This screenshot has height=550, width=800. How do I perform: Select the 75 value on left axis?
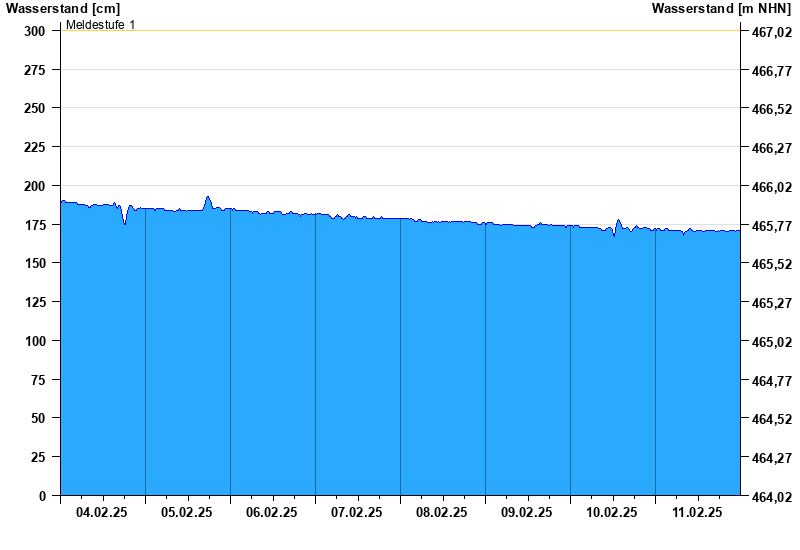point(38,380)
